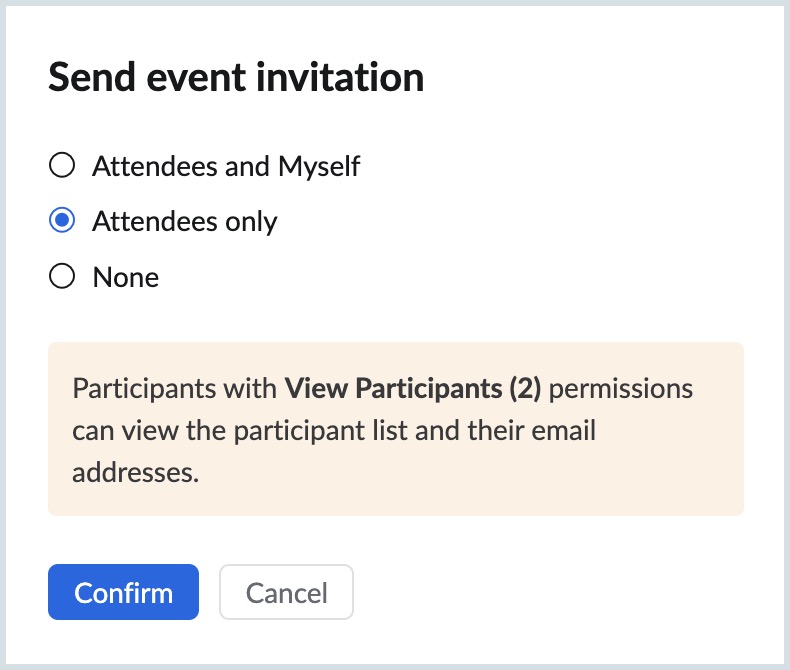Screen dimensions: 790x670
Task: Choose the None radio option
Action: pyautogui.click(x=62, y=277)
